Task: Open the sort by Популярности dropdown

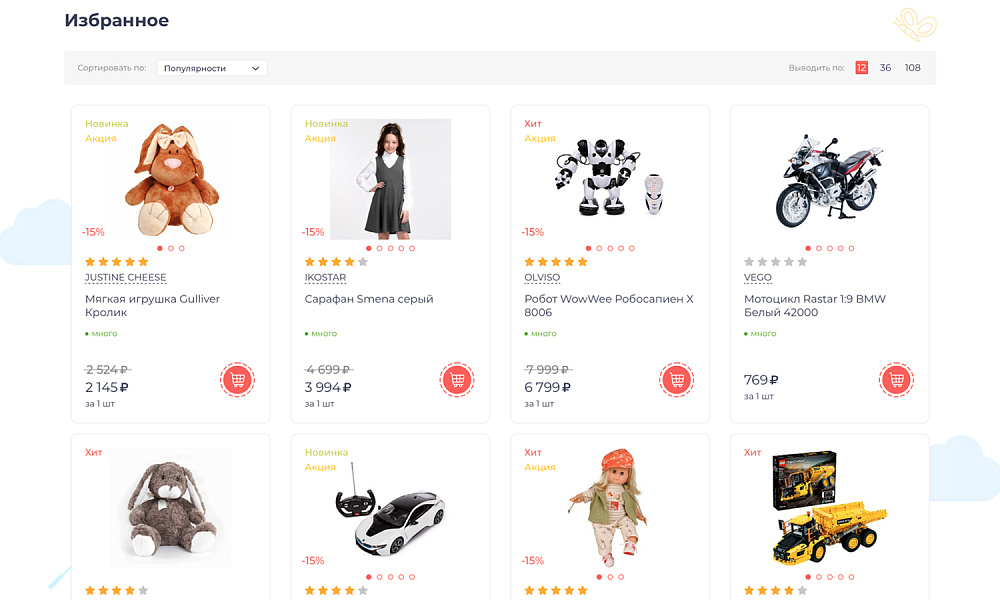Action: (x=212, y=68)
